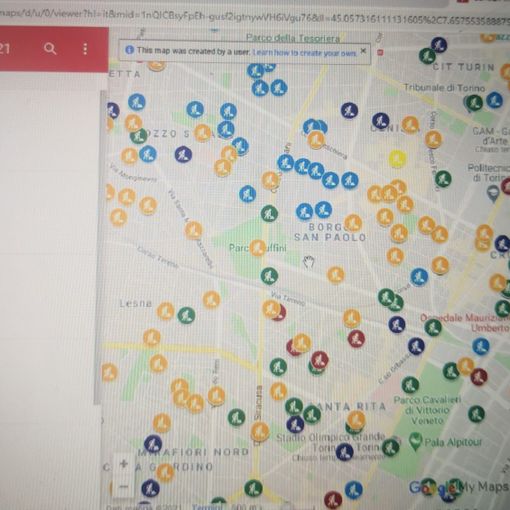Select the orange marker on Parco Ruffini
This screenshot has height=510, width=510.
point(257,248)
